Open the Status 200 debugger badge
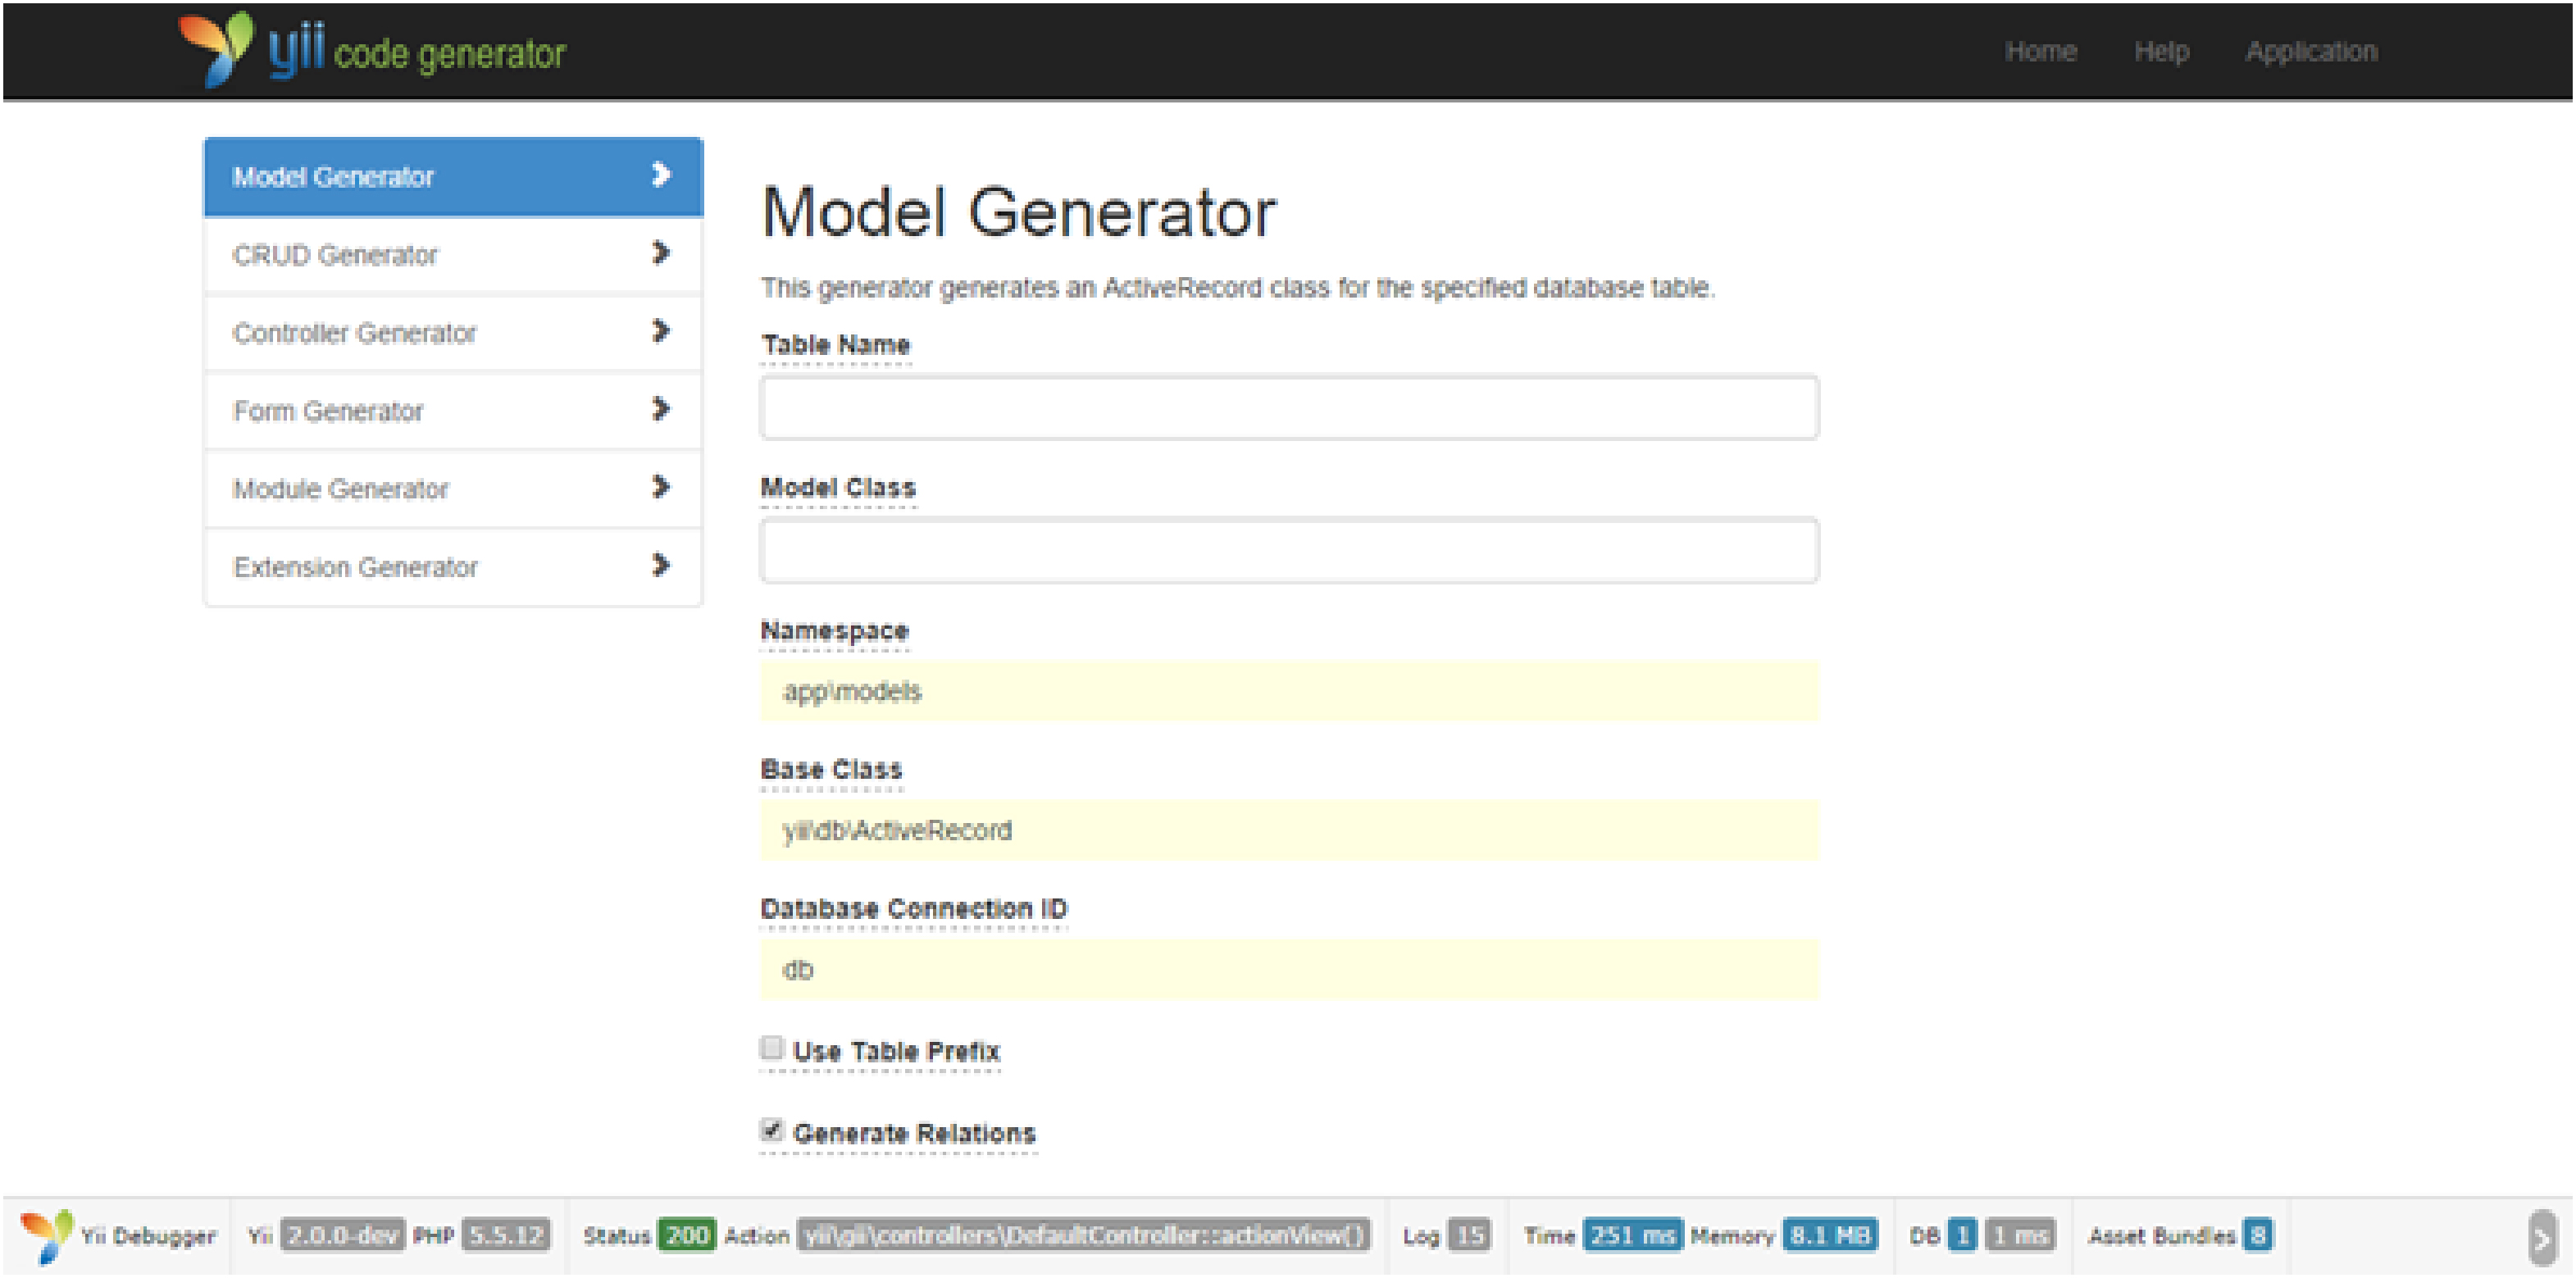 point(686,1236)
